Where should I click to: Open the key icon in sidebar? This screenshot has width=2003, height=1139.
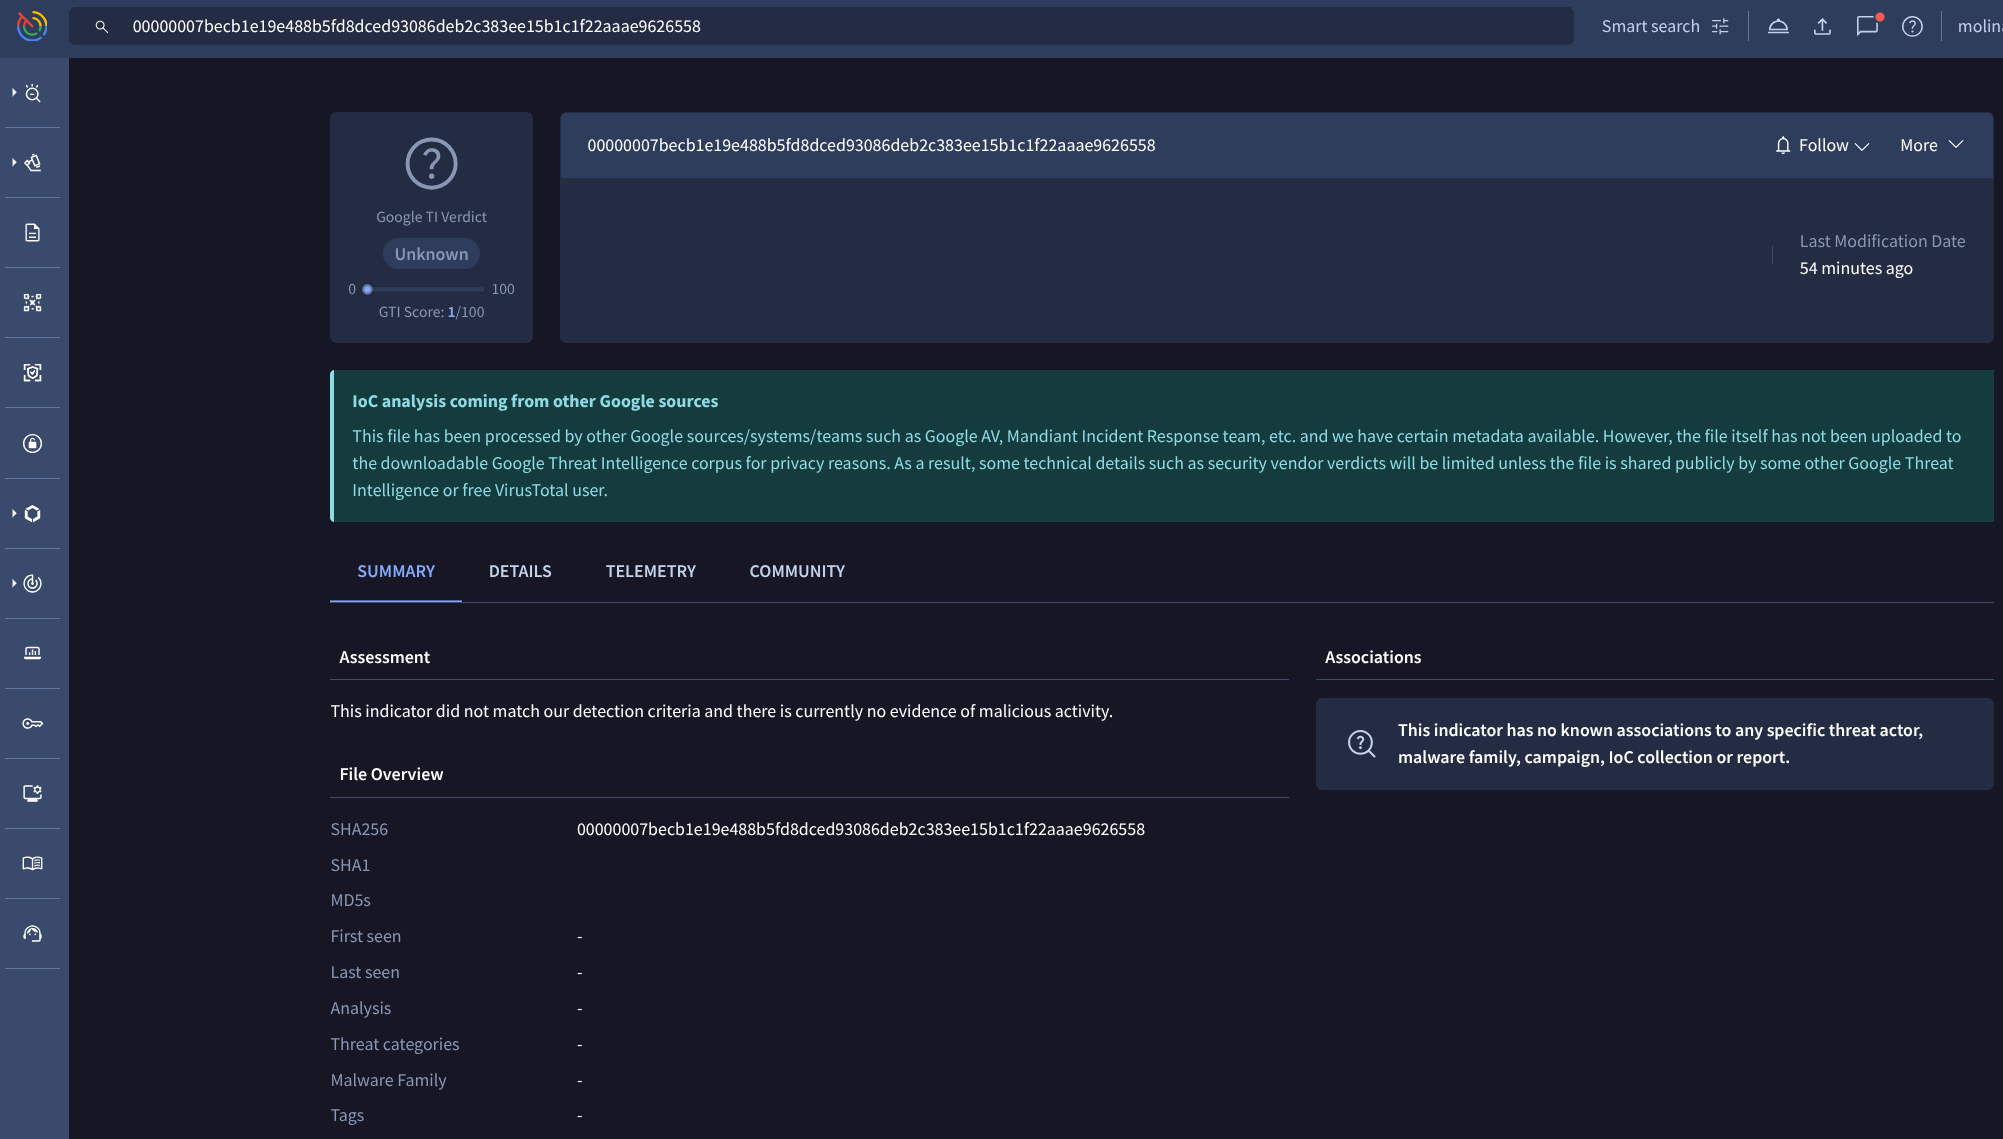33,723
